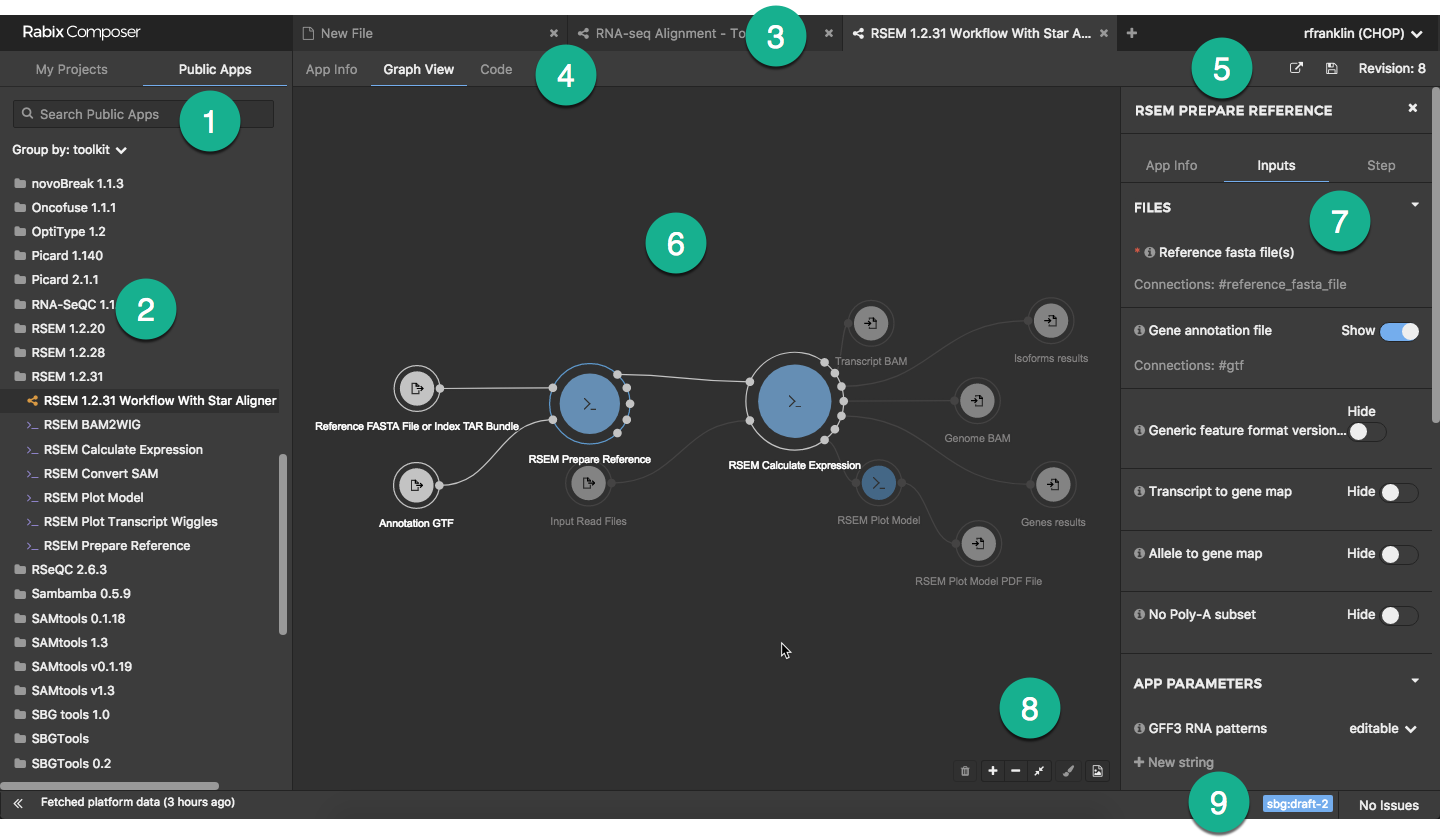Select the Annotation GTF input node
The width and height of the screenshot is (1440, 840).
(417, 486)
